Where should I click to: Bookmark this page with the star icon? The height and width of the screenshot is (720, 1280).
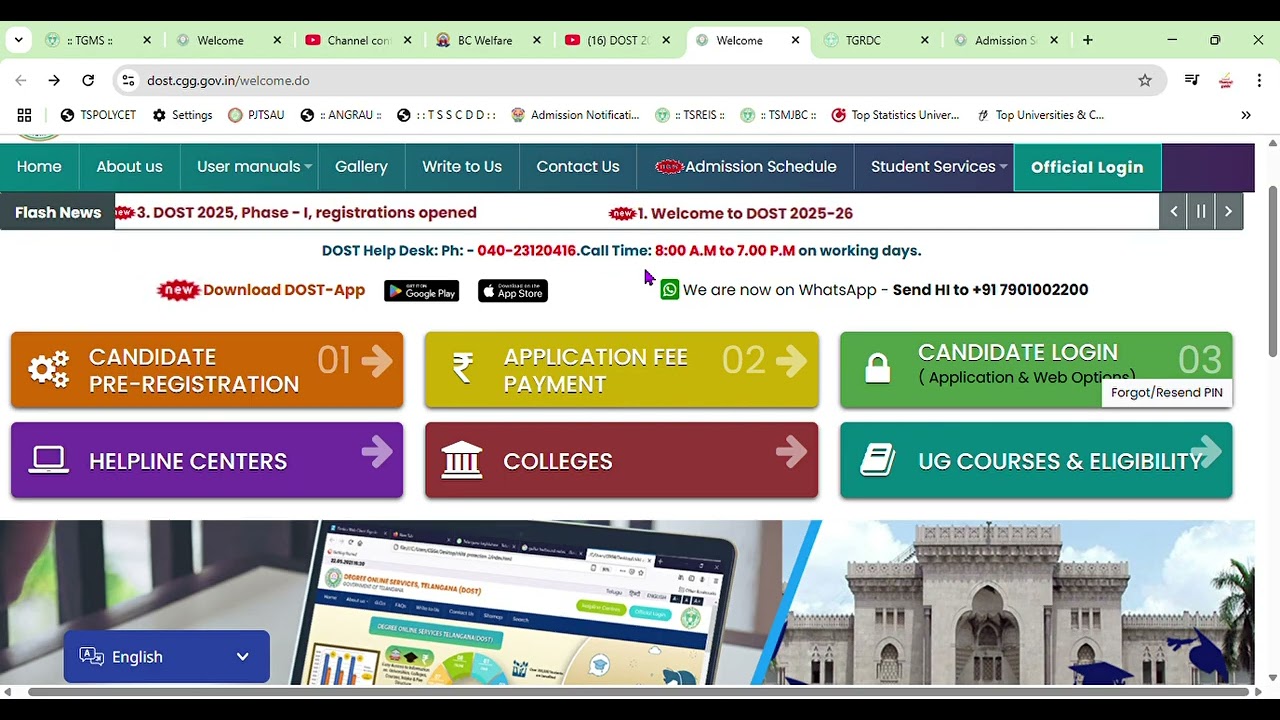point(1145,80)
